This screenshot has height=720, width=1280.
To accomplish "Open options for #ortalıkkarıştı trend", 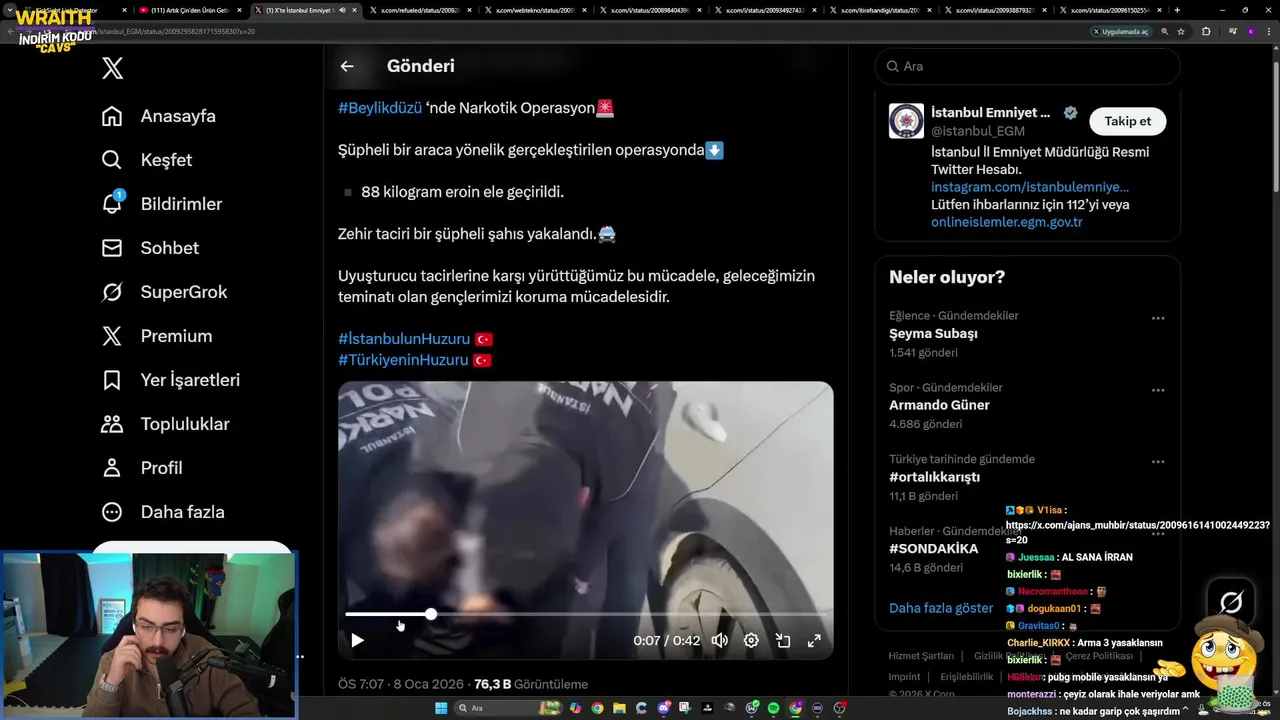I will click(1158, 462).
